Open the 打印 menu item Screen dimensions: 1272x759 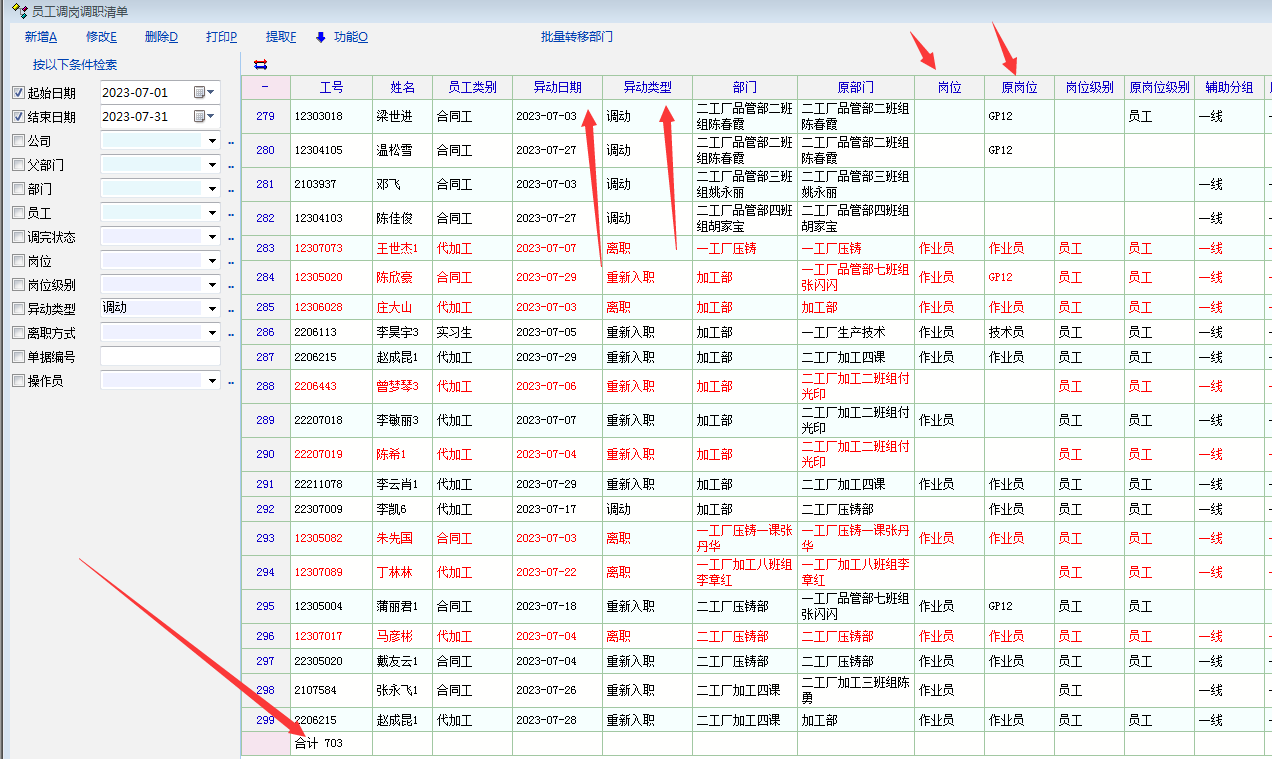221,37
